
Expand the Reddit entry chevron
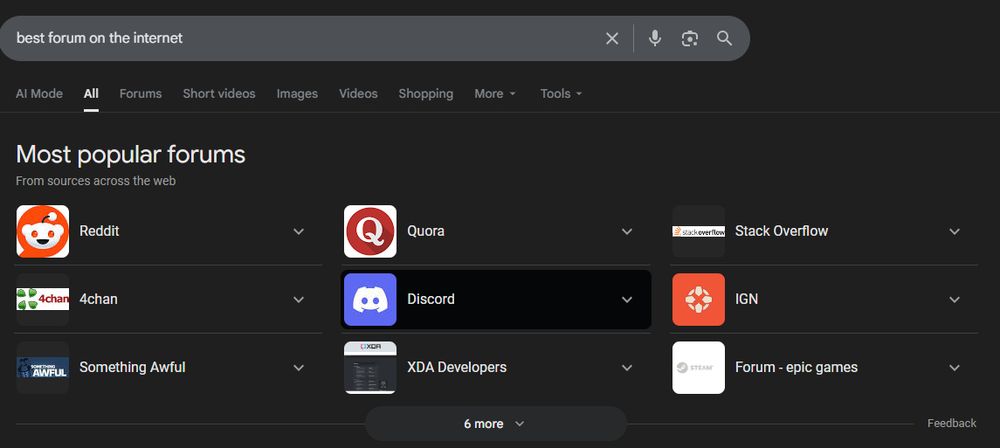click(x=298, y=231)
